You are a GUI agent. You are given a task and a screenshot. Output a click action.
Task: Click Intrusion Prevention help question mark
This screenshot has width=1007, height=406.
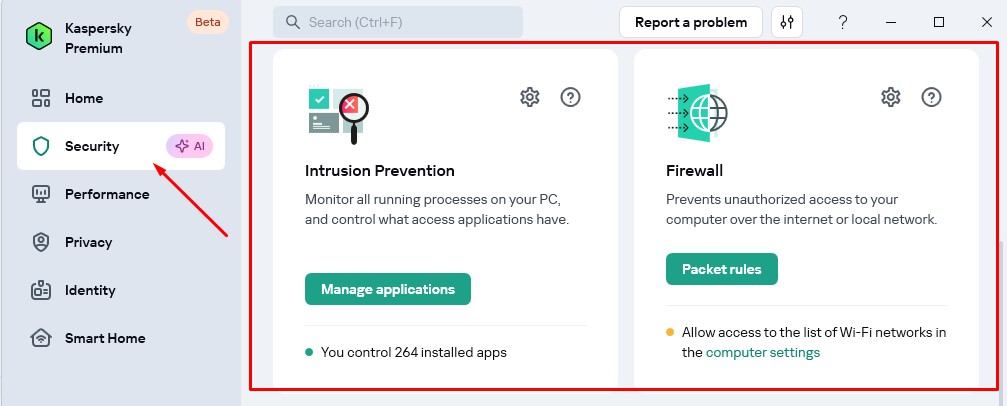pyautogui.click(x=570, y=97)
